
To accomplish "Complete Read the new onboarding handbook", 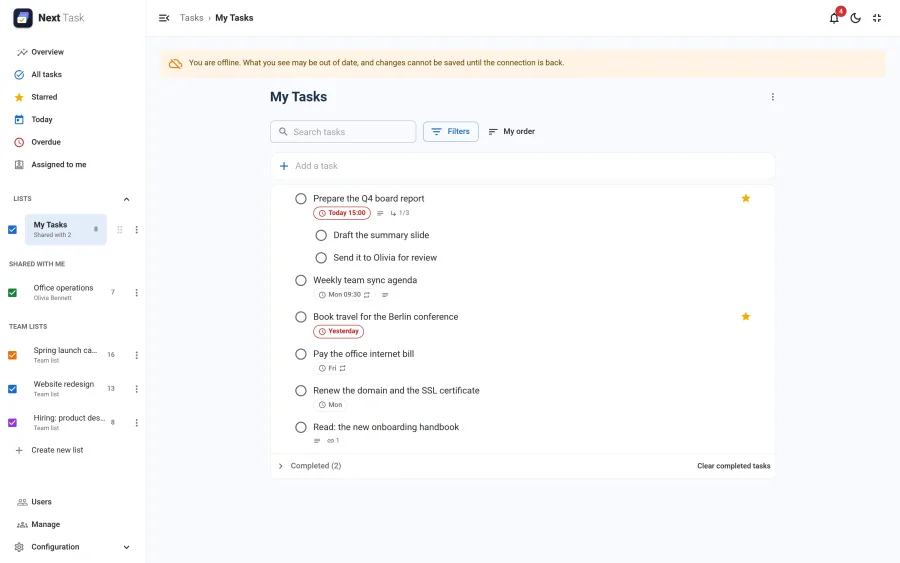I will click(x=301, y=427).
